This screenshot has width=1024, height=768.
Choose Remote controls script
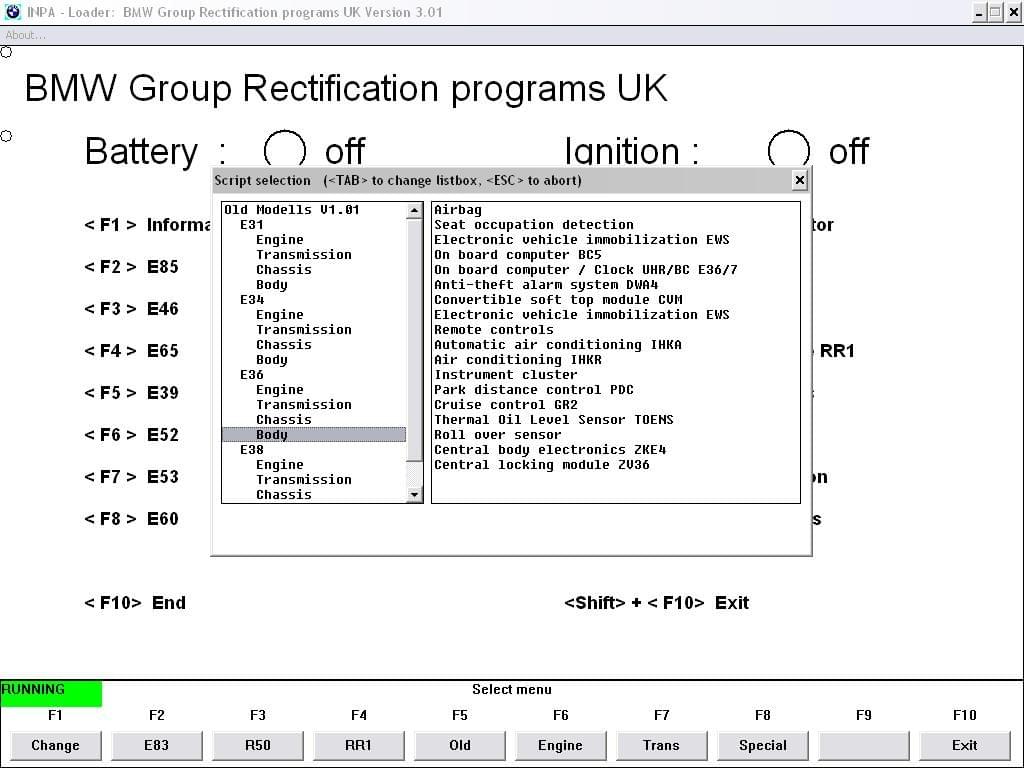click(x=494, y=330)
